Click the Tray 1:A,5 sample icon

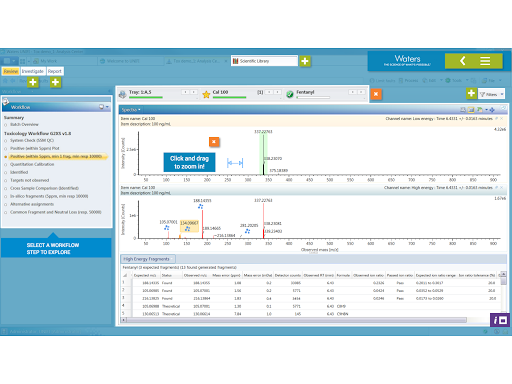123,94
